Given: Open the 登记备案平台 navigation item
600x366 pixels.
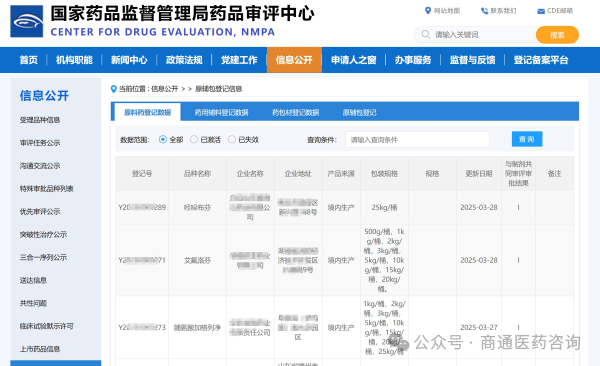Looking at the screenshot, I should click(x=541, y=60).
